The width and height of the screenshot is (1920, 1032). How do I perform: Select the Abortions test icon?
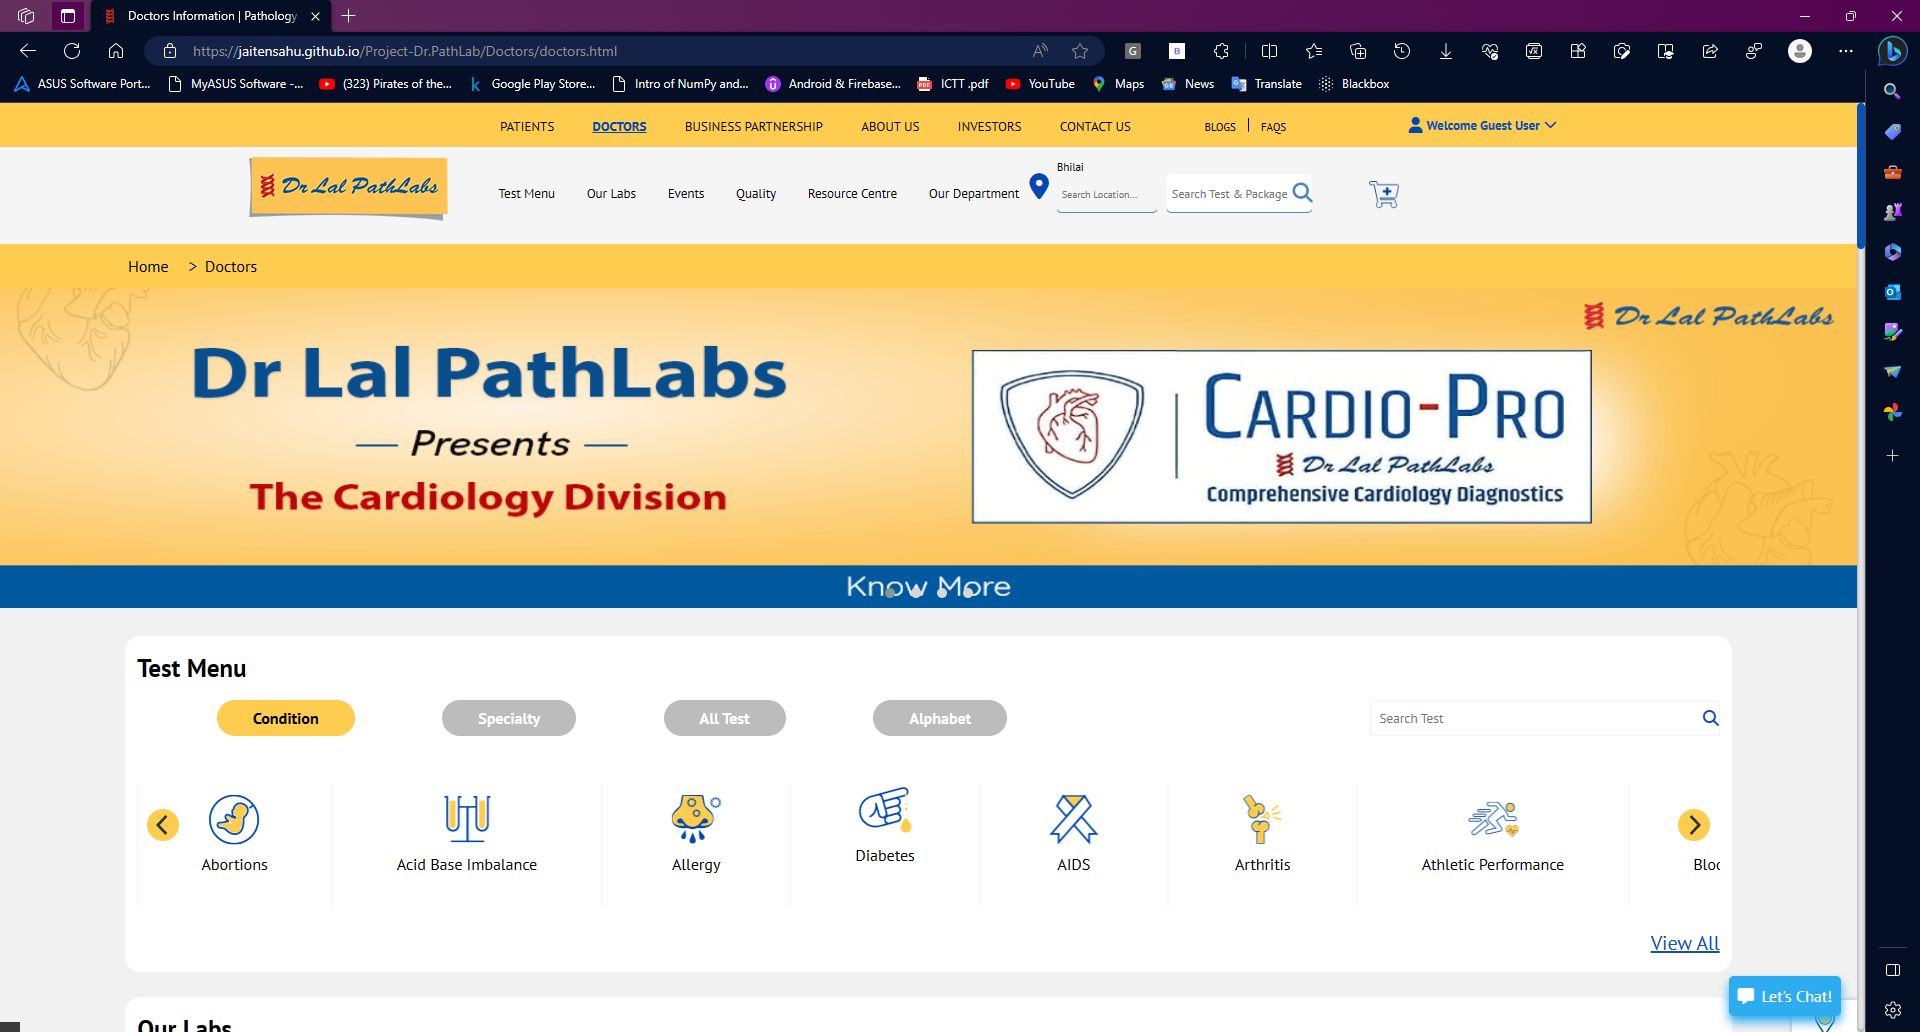coord(234,820)
